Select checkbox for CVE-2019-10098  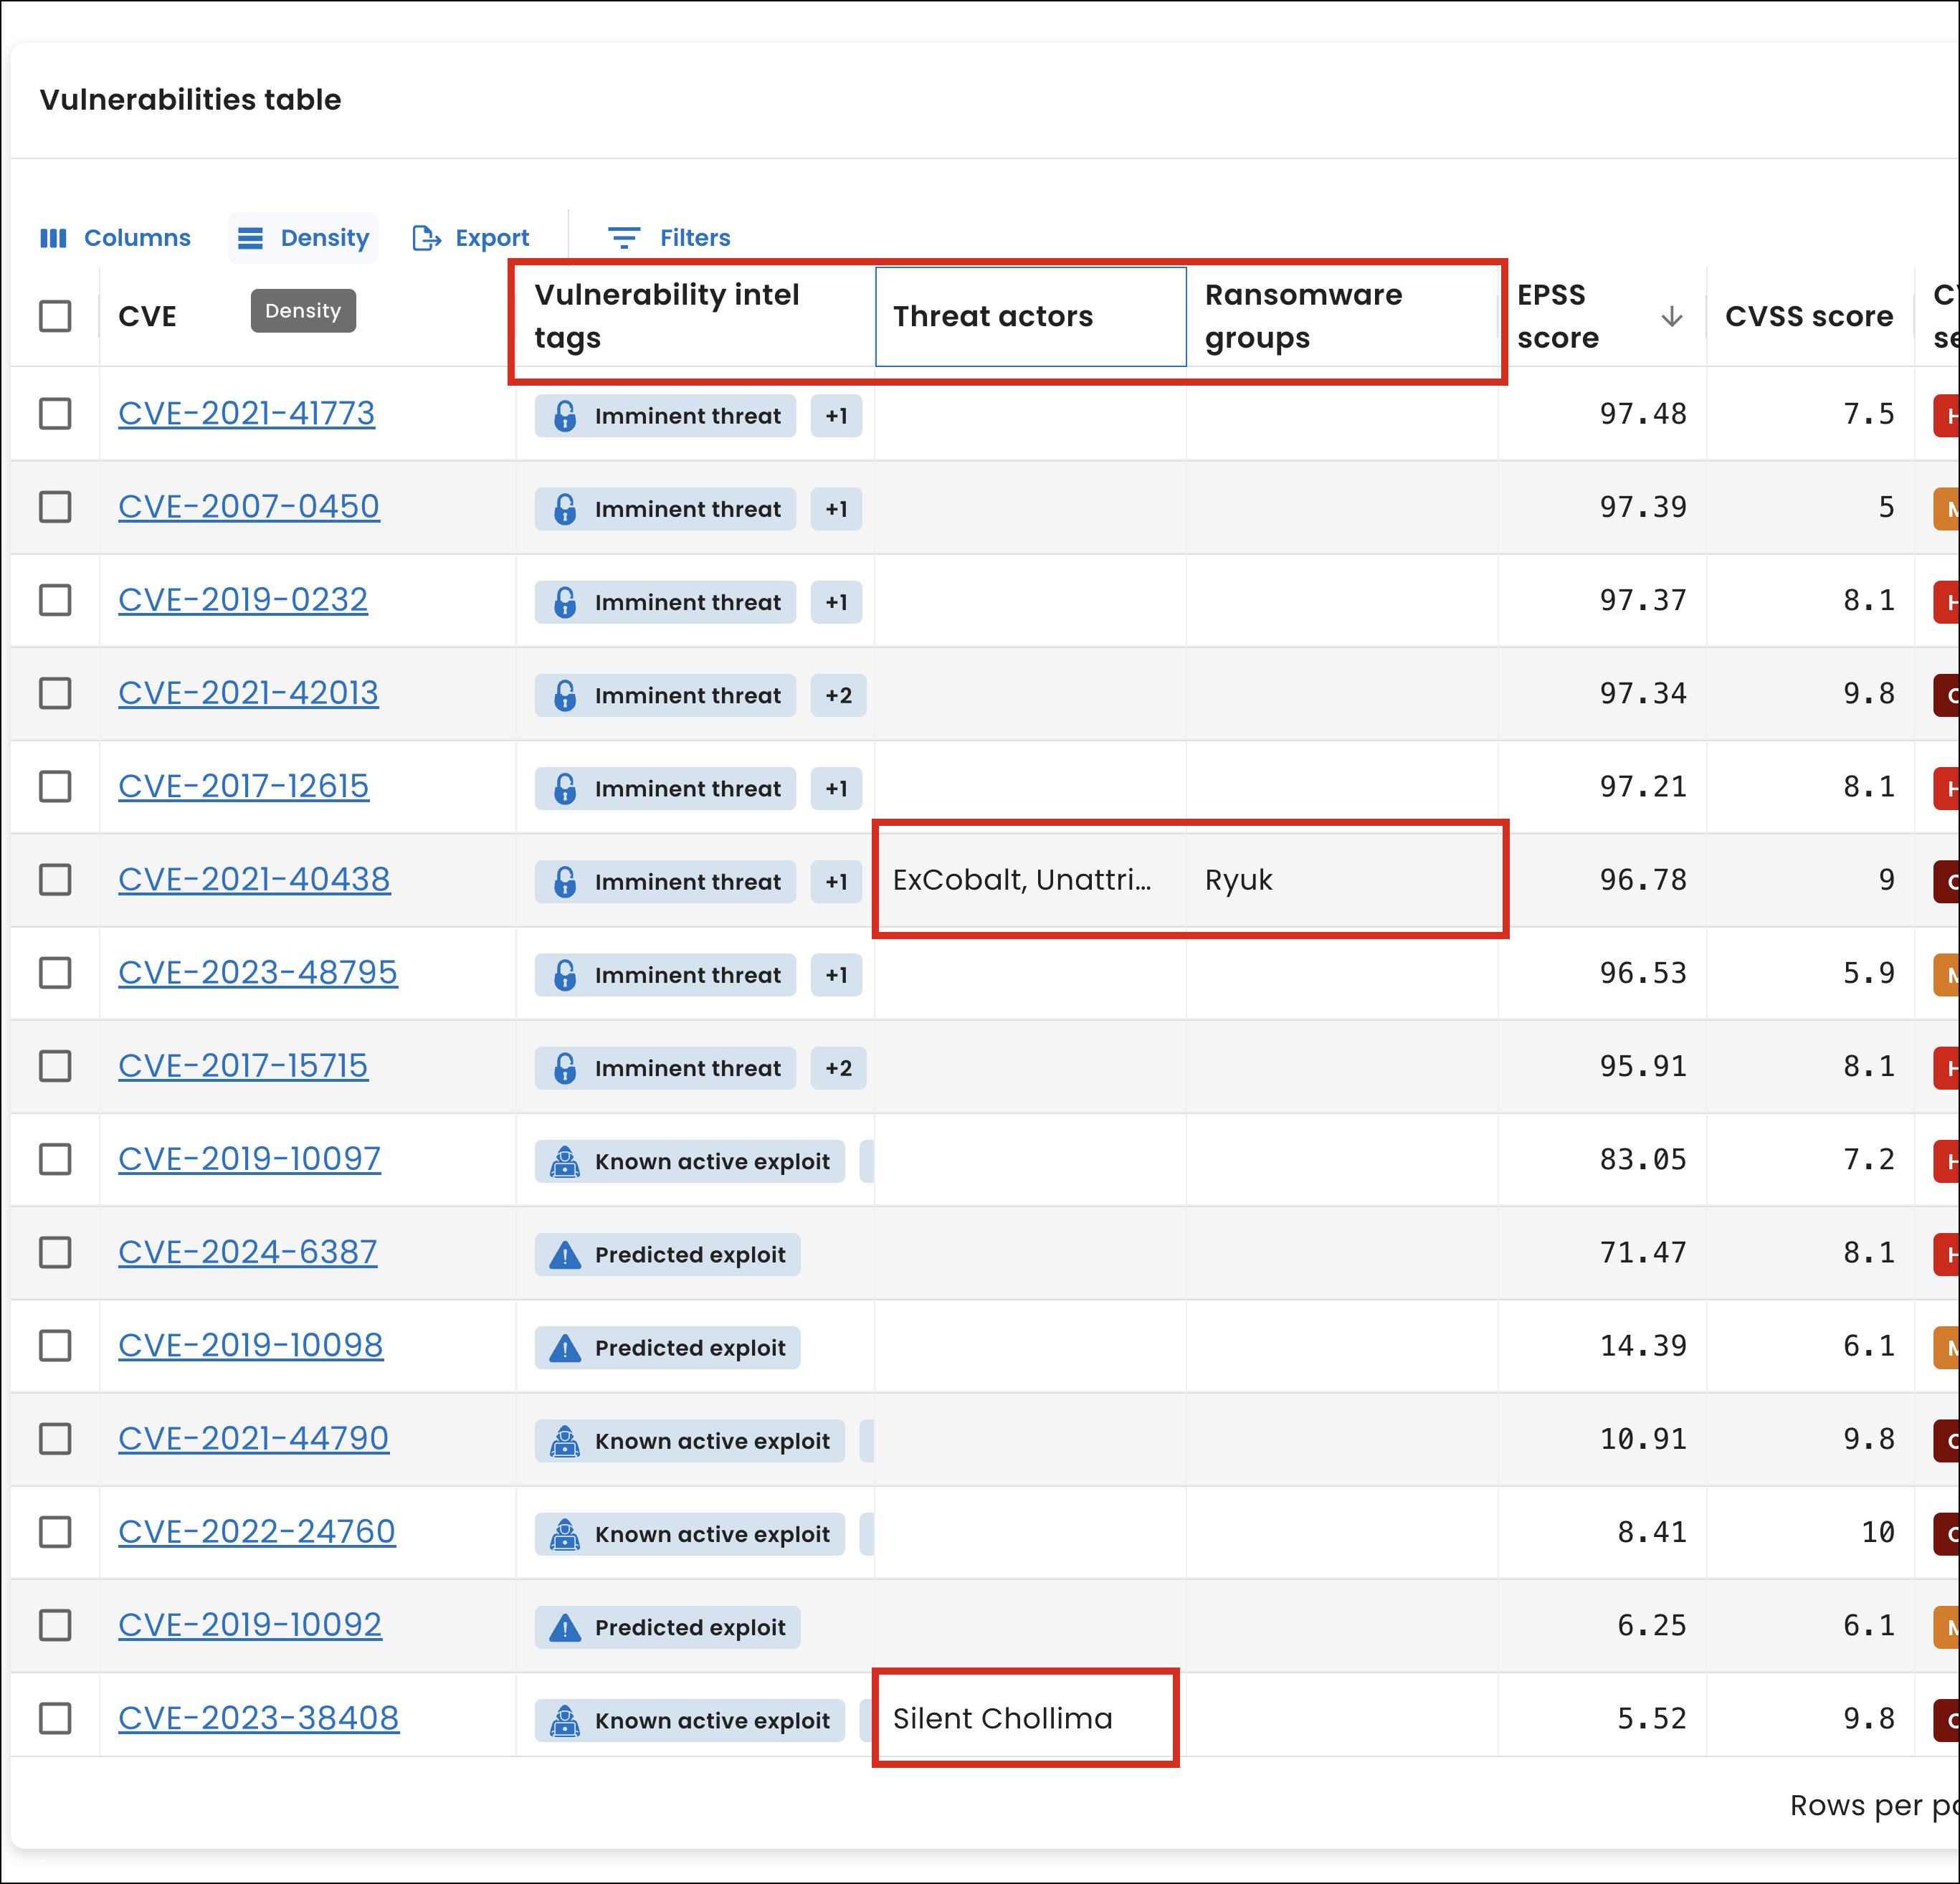(55, 1346)
